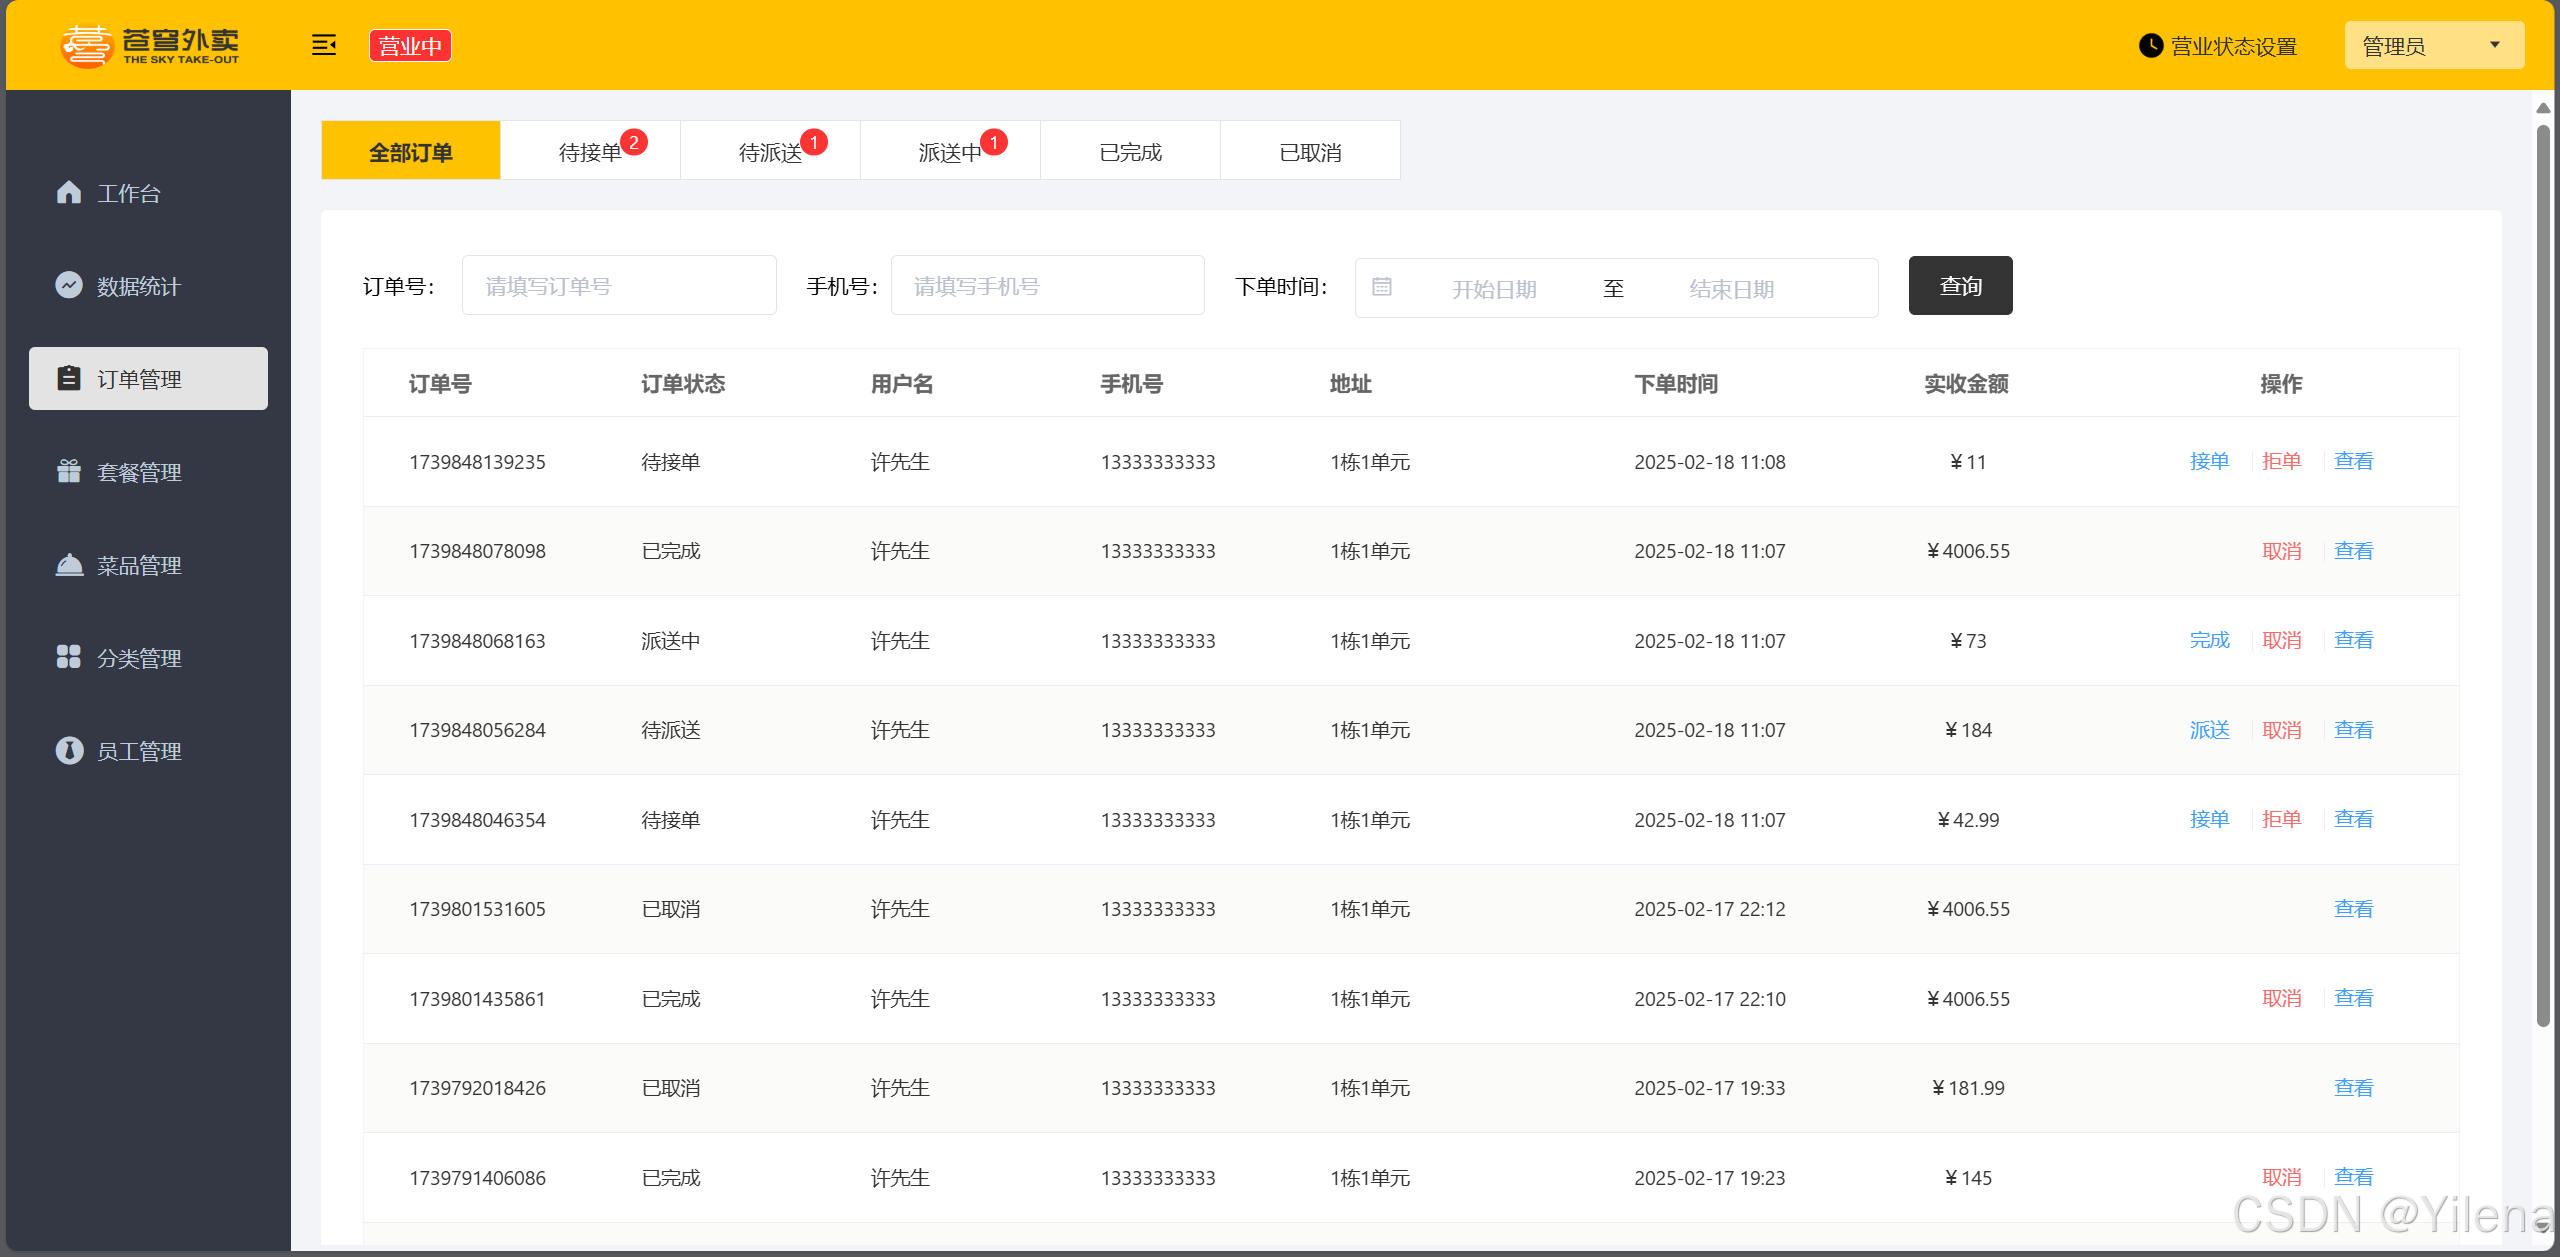2560x1257 pixels.
Task: Click the 订单号 input field
Action: [x=619, y=286]
